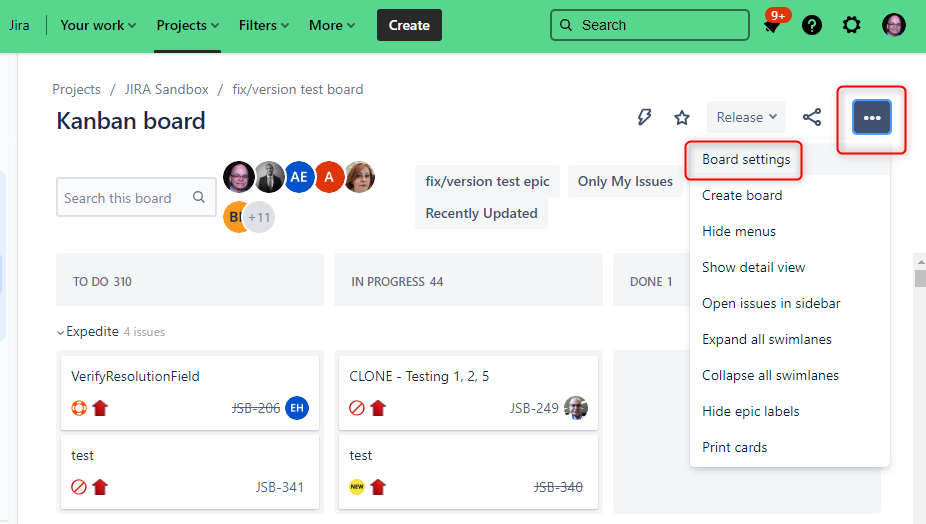Go to JIRA Sandbox breadcrumb link
The height and width of the screenshot is (524, 926).
167,89
